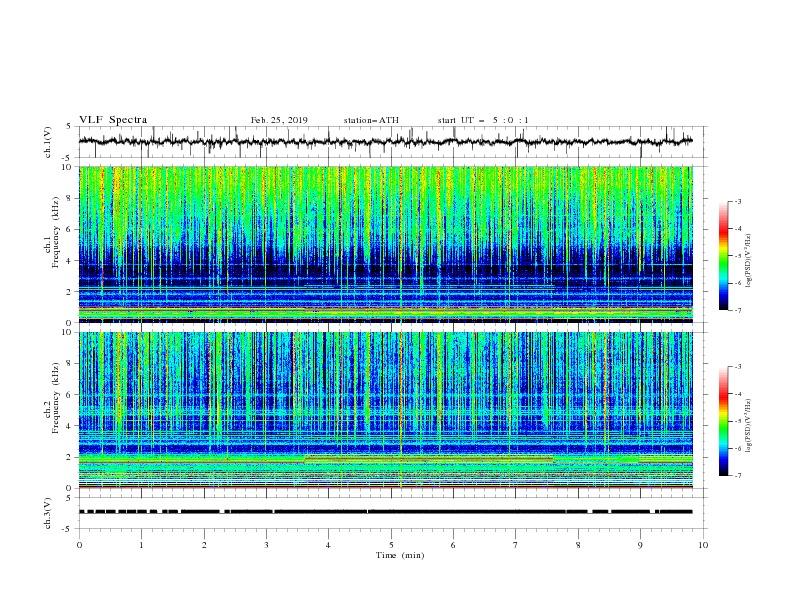Click the "Time (min)" axis title
This screenshot has width=792, height=612.
[x=400, y=555]
